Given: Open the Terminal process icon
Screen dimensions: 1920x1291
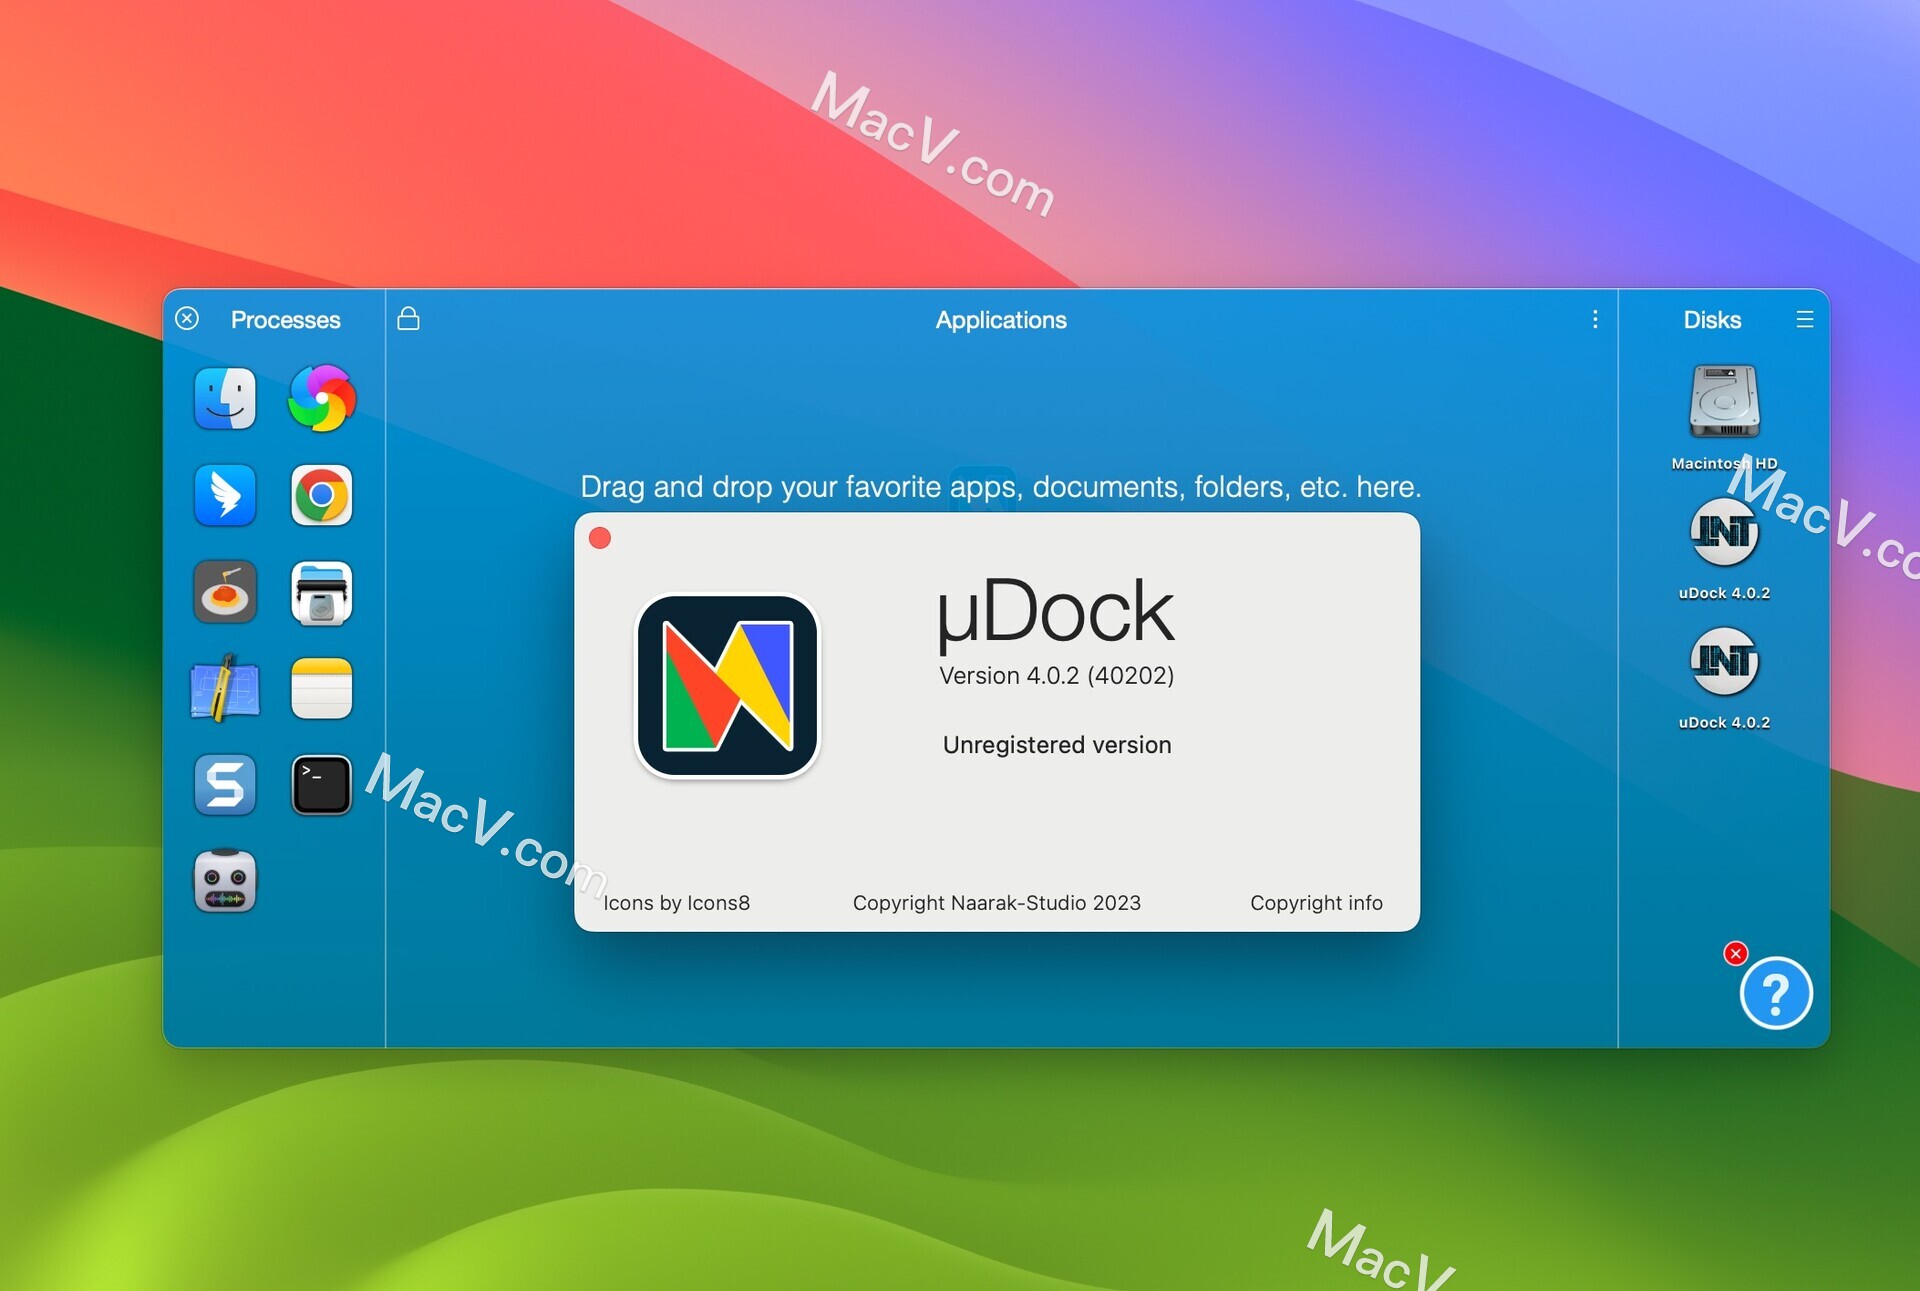Looking at the screenshot, I should (321, 785).
